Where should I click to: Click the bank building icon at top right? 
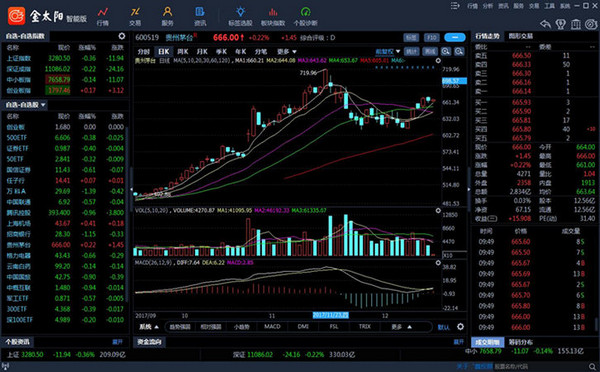point(576,24)
